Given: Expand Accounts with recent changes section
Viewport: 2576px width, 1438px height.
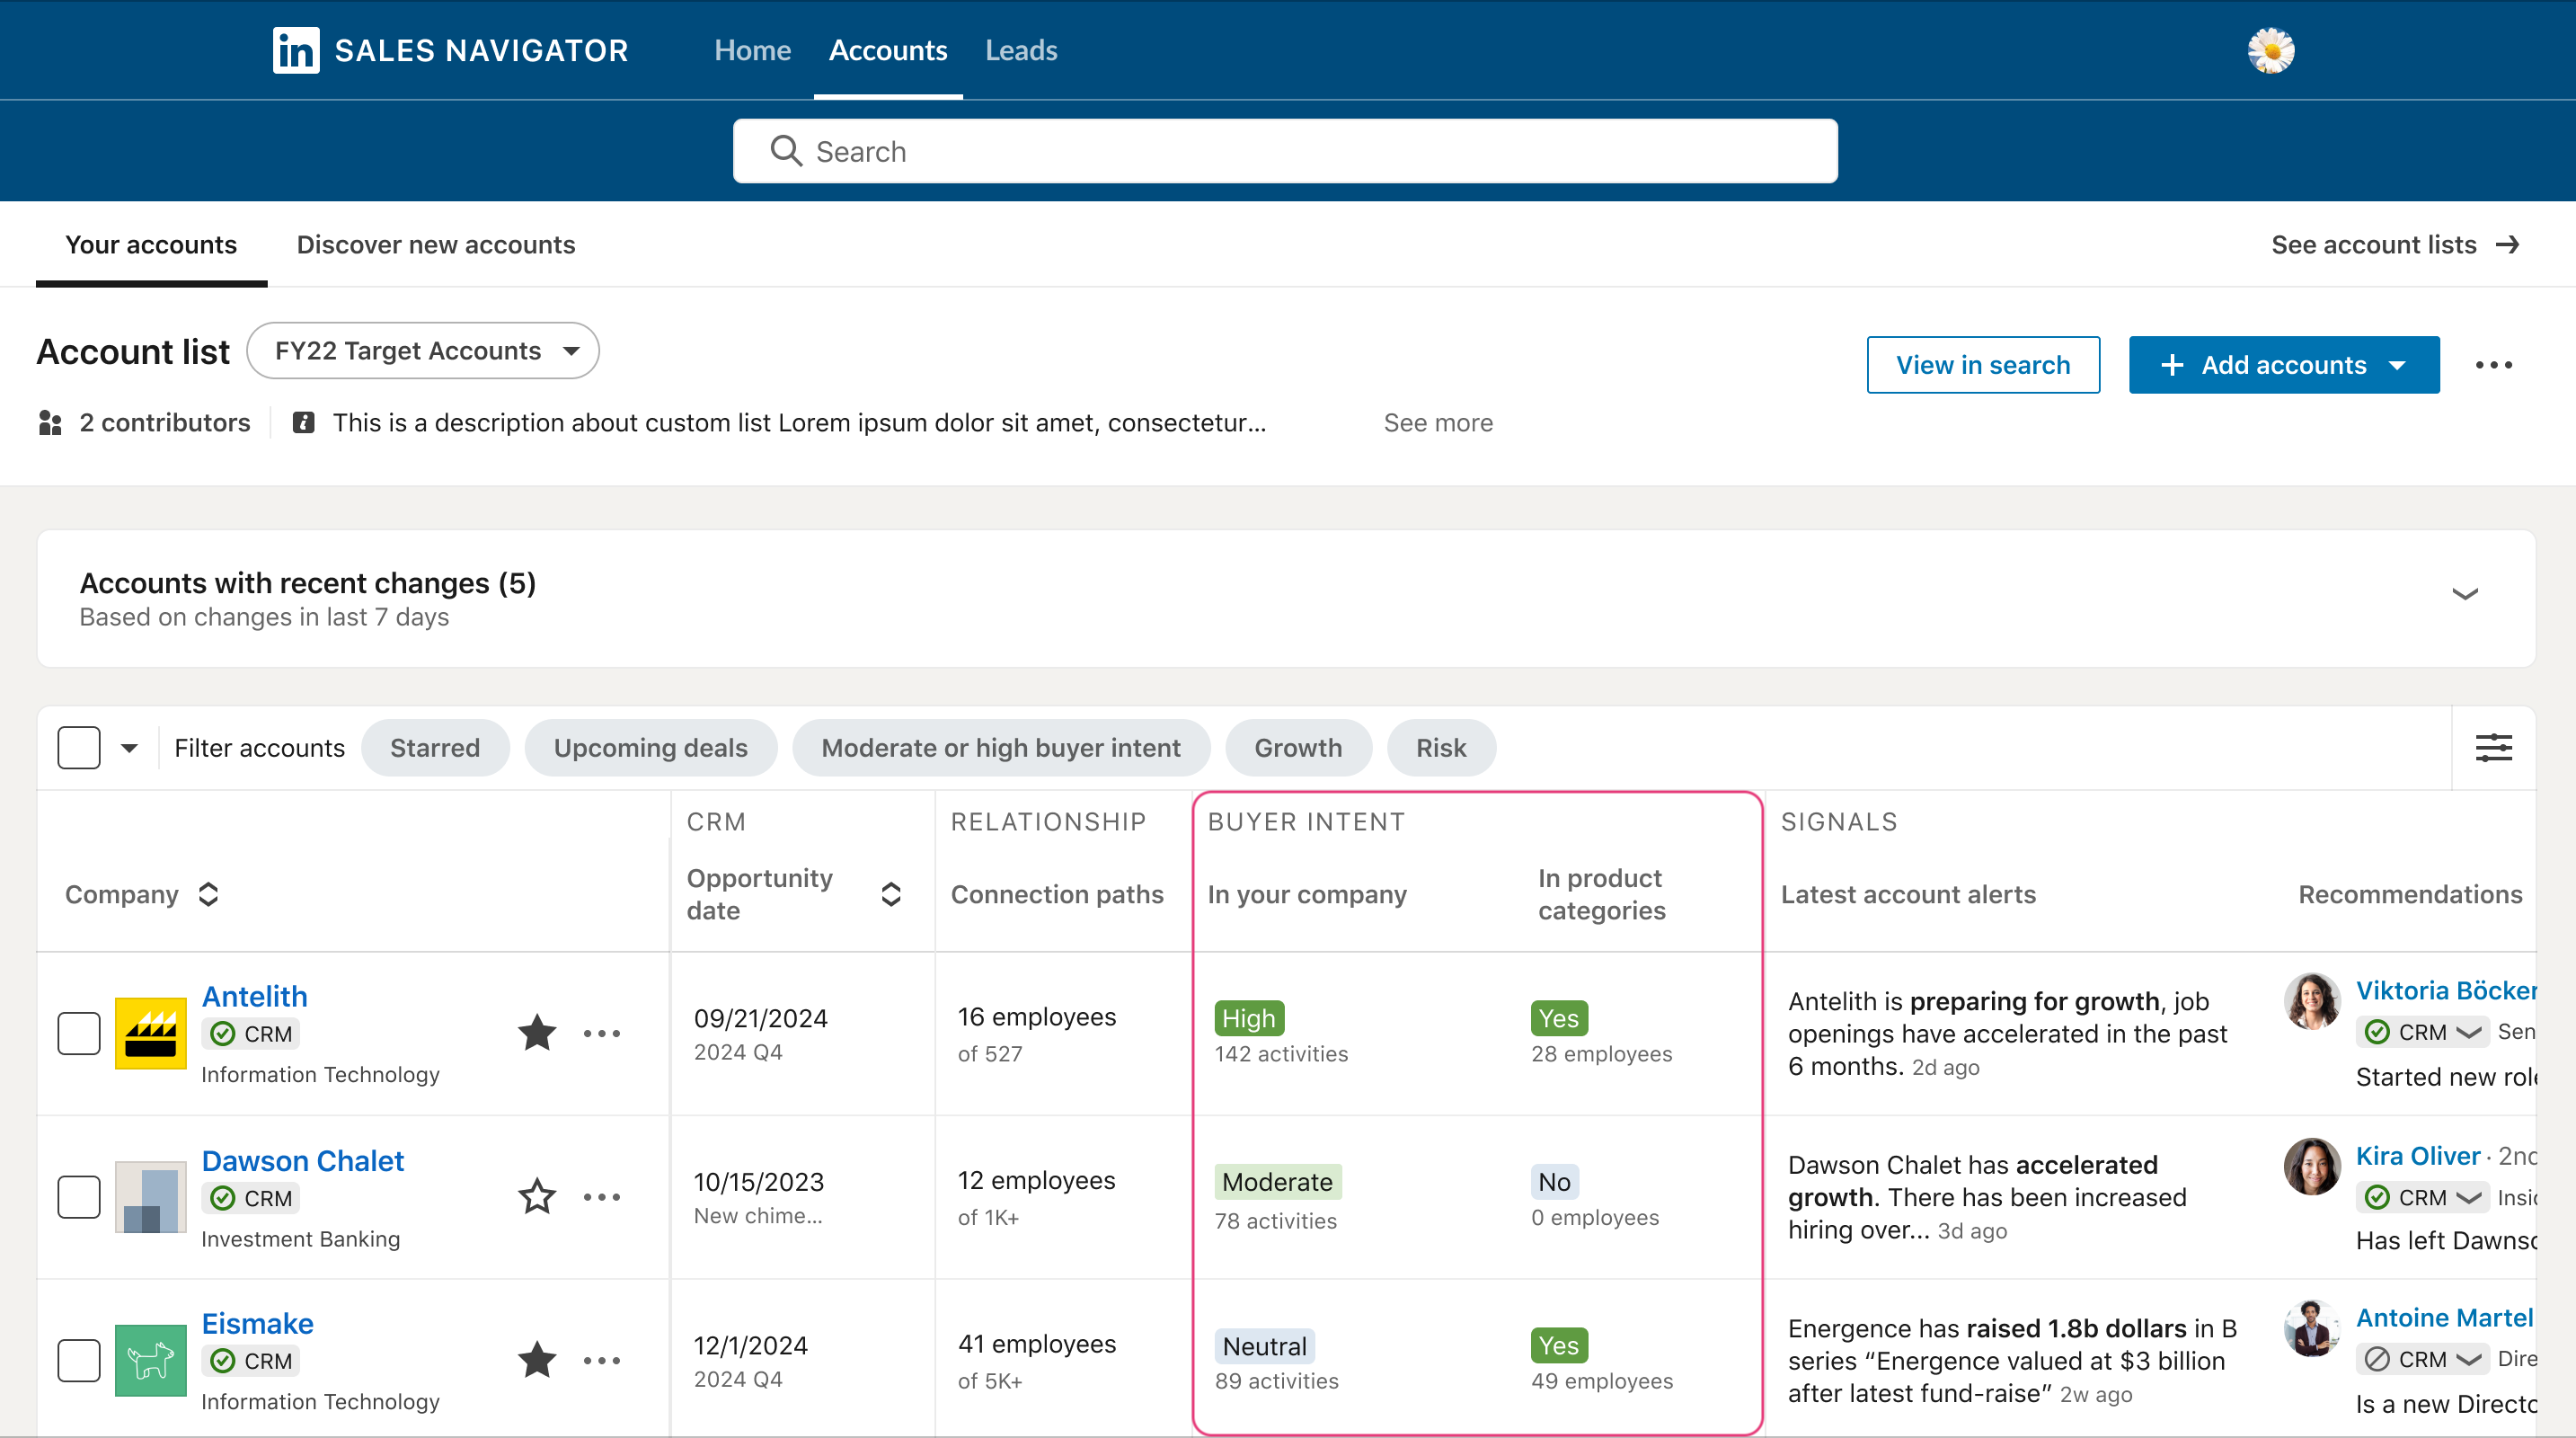Looking at the screenshot, I should [x=2465, y=594].
